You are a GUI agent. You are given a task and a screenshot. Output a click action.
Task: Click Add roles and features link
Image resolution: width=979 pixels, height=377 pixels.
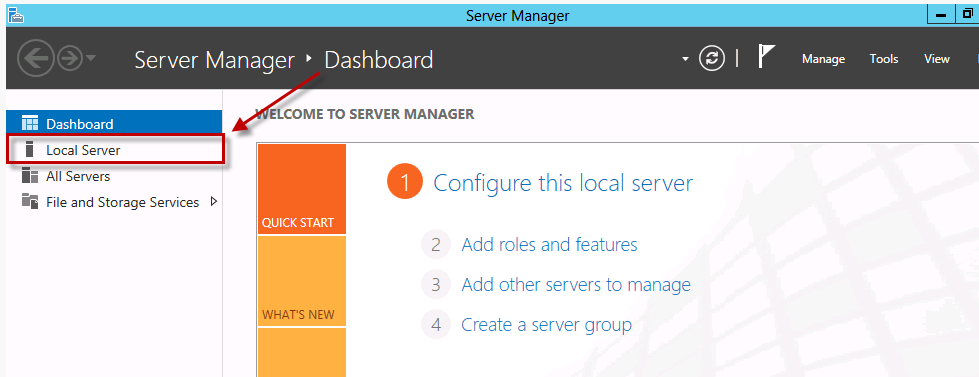pos(549,244)
